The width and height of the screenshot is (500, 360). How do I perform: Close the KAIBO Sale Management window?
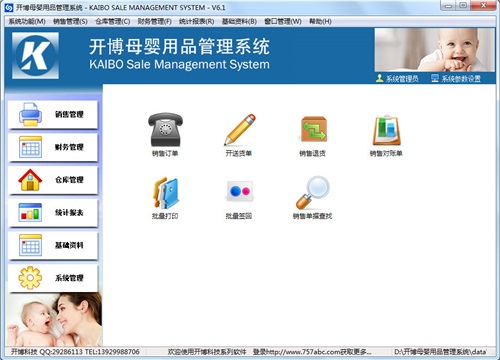tap(484, 6)
